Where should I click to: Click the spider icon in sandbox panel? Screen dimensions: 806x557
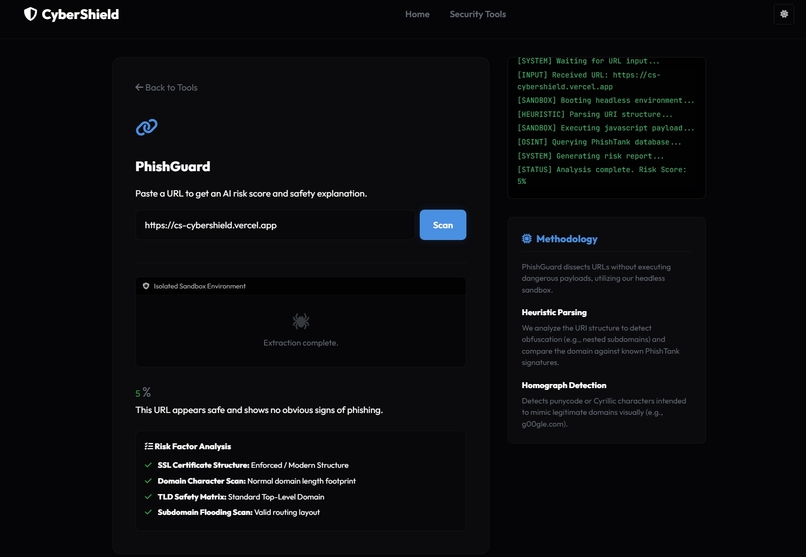pyautogui.click(x=301, y=322)
